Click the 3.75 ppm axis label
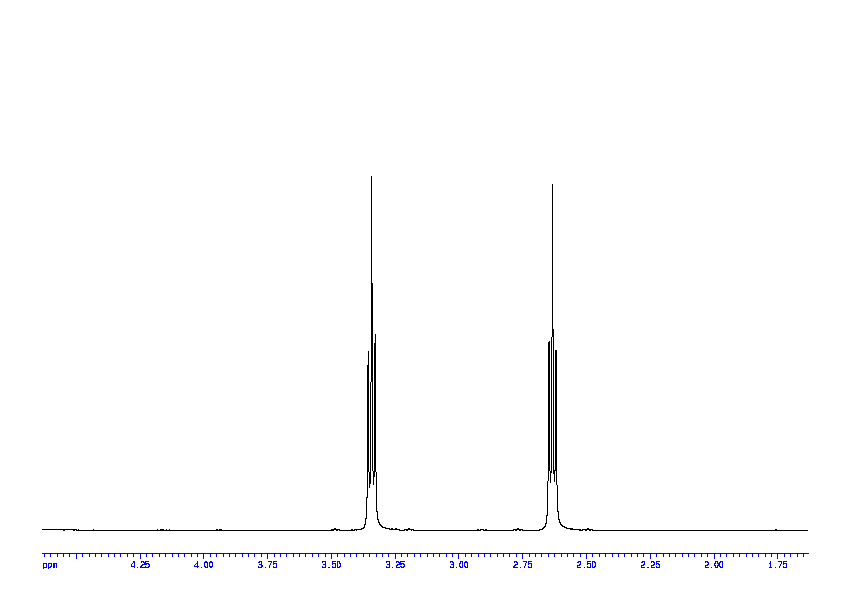This screenshot has height=596, width=842. point(267,565)
